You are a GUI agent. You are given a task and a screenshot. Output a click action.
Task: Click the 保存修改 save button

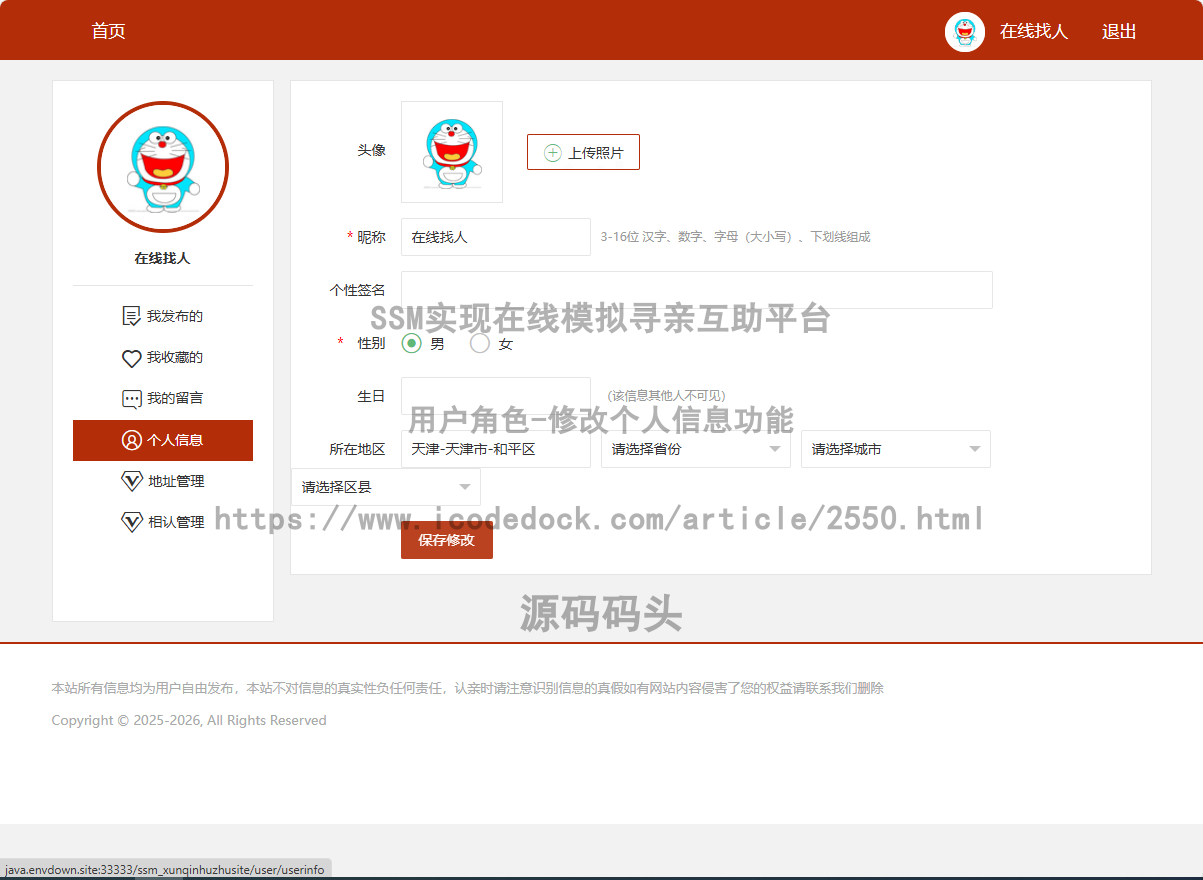[447, 540]
